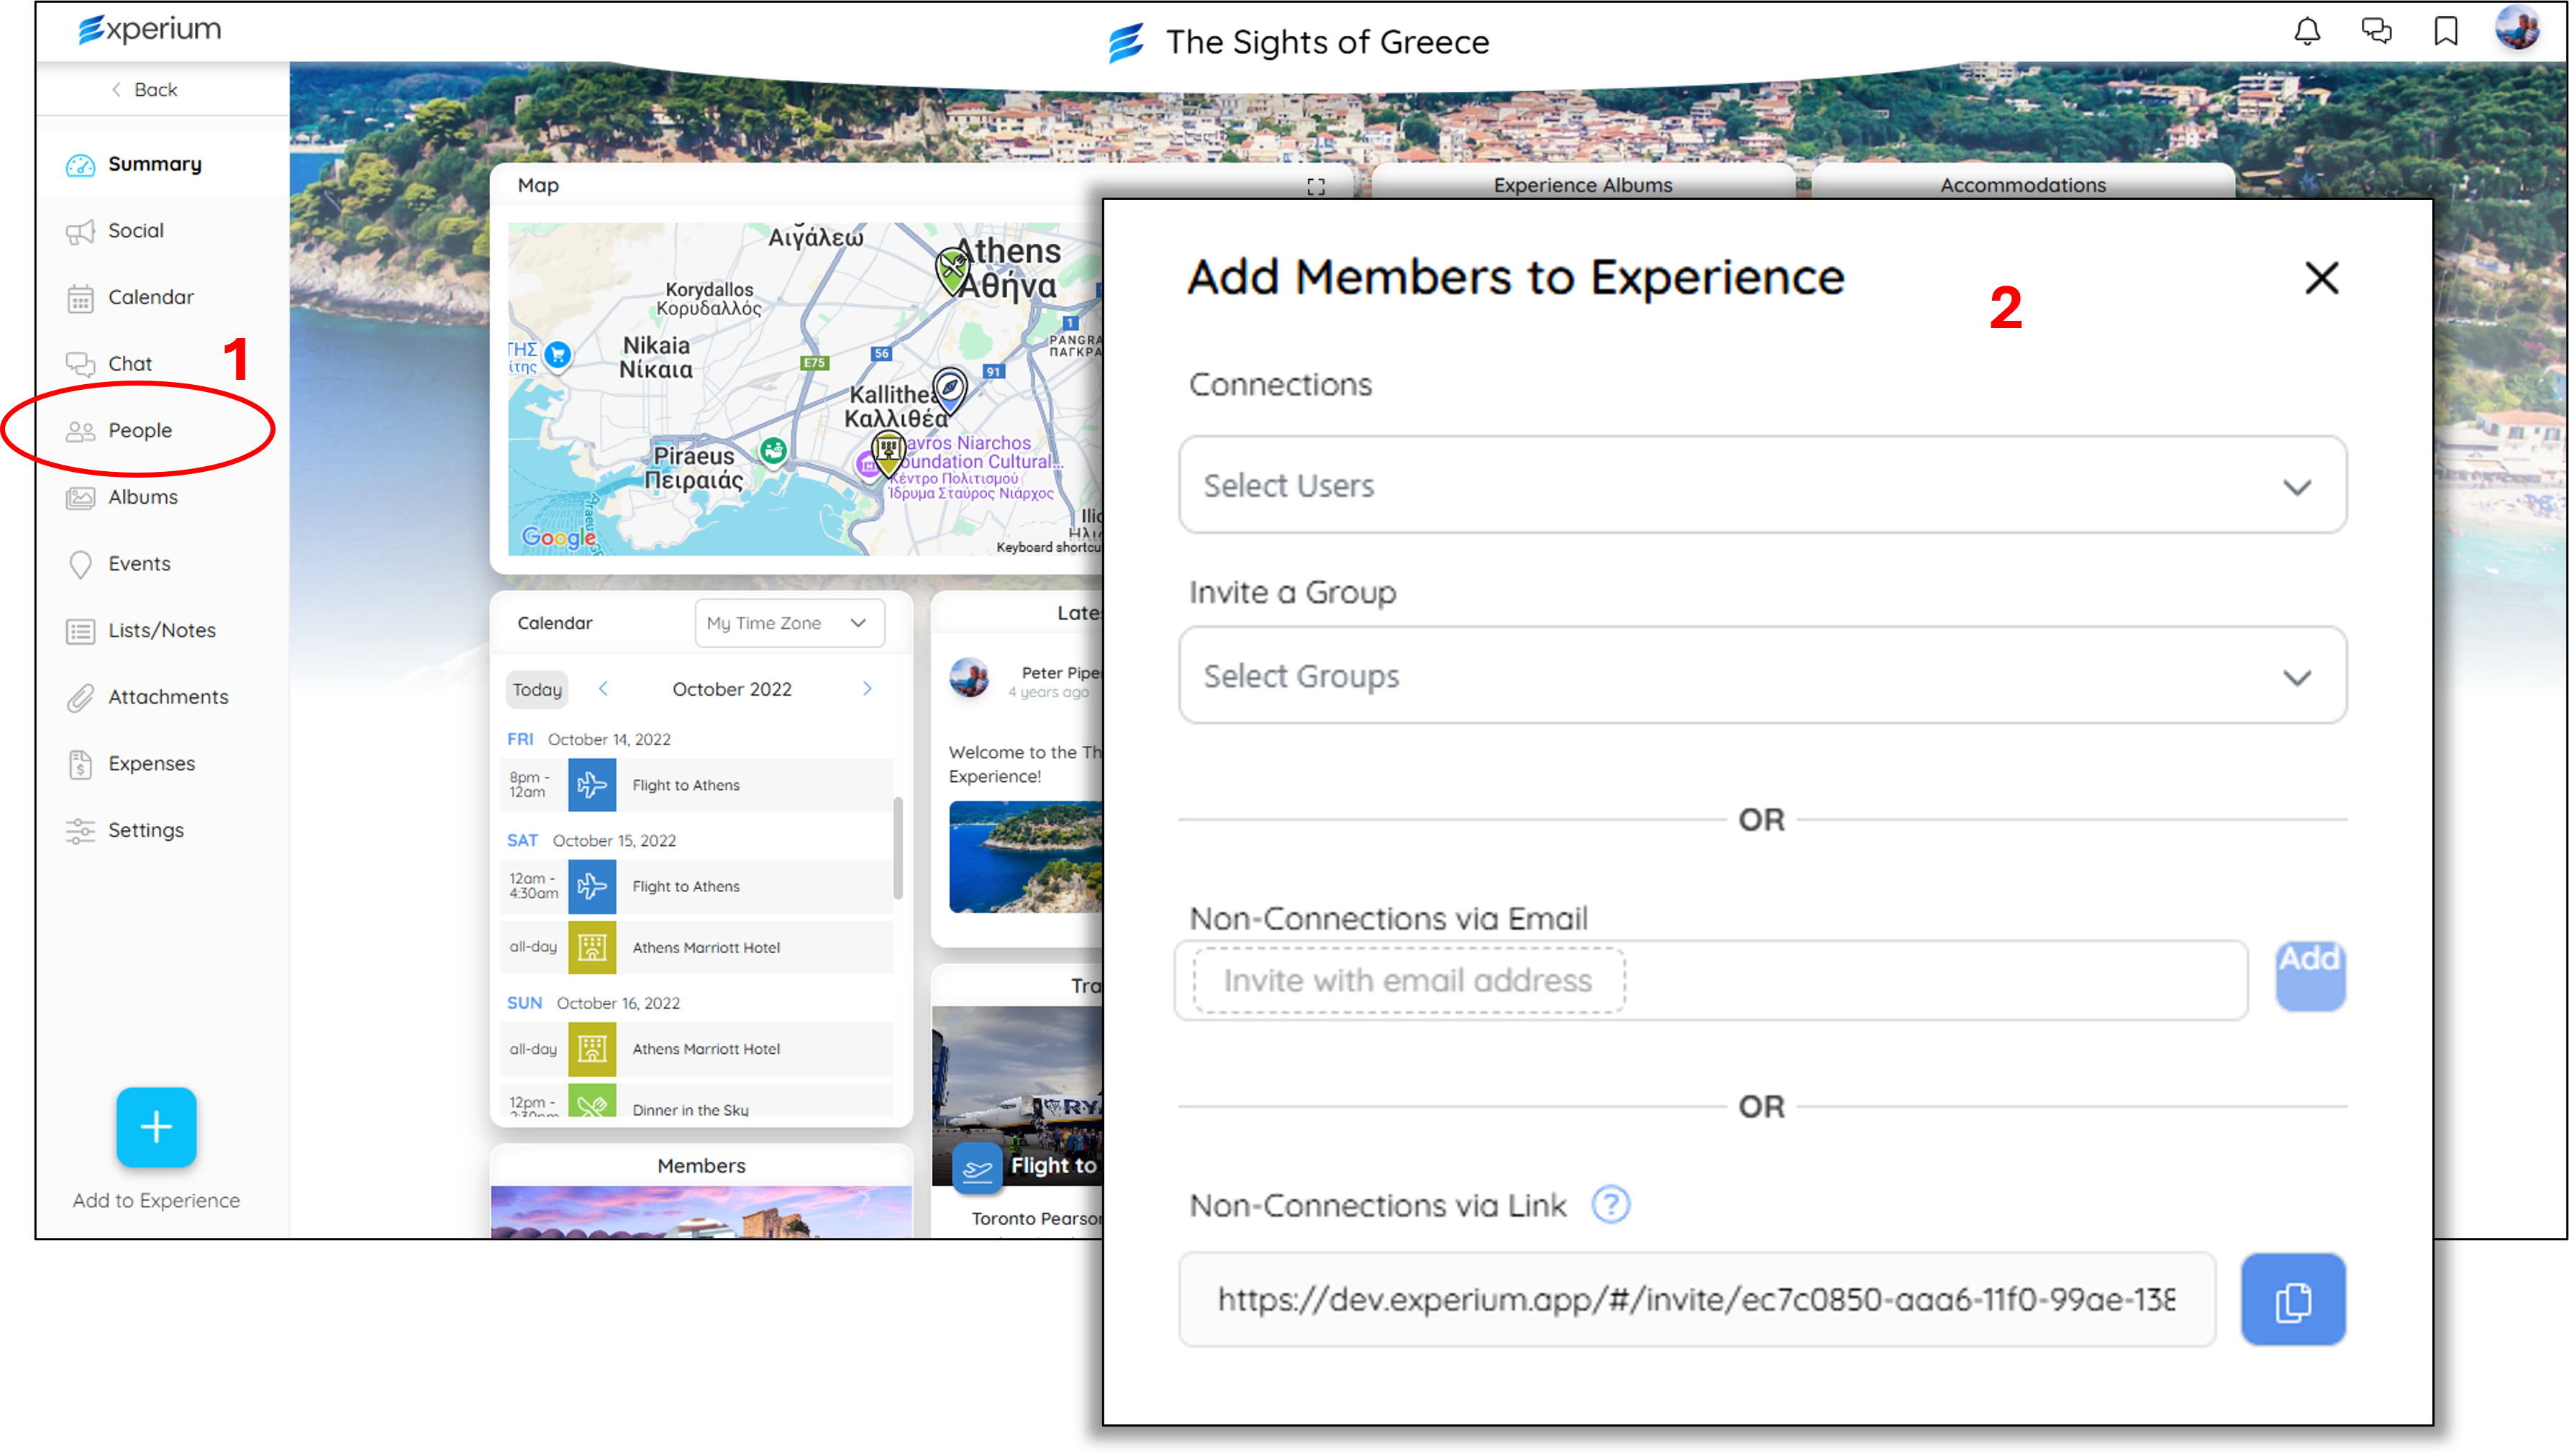Expand the map to fullscreen
The height and width of the screenshot is (1456, 2569).
coord(1316,186)
